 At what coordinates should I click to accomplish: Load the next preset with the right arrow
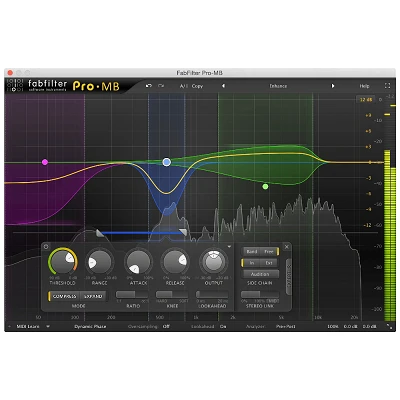[332, 86]
